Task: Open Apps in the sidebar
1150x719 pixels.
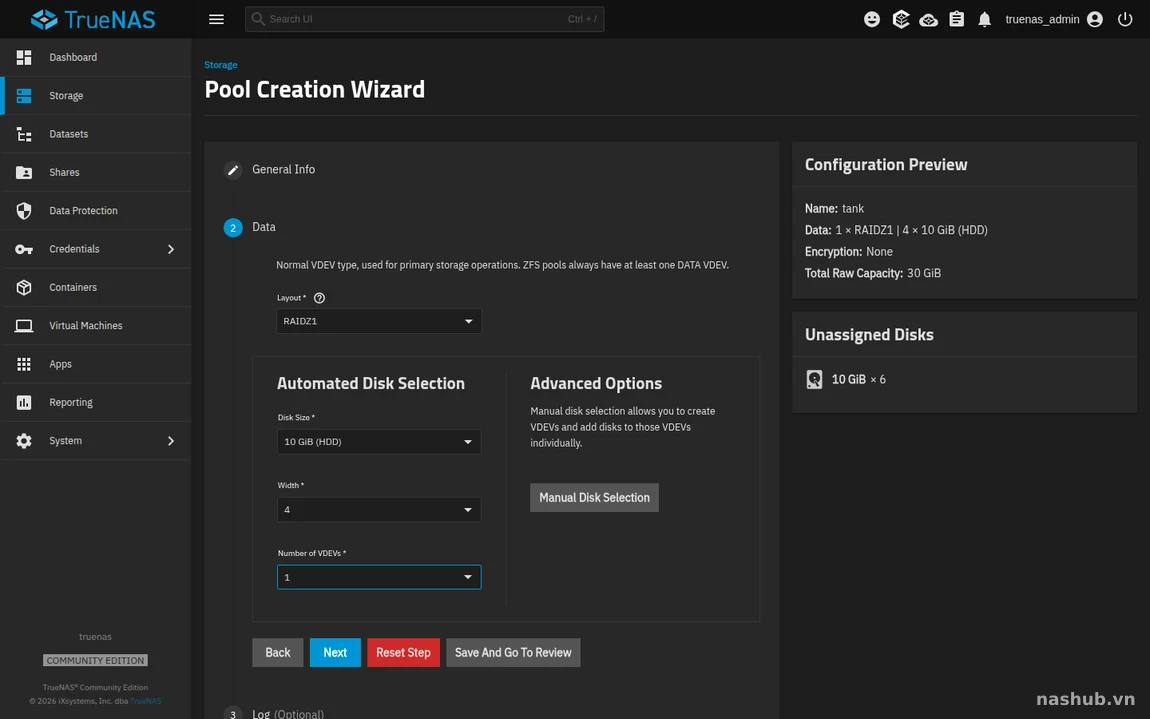Action: pyautogui.click(x=96, y=364)
